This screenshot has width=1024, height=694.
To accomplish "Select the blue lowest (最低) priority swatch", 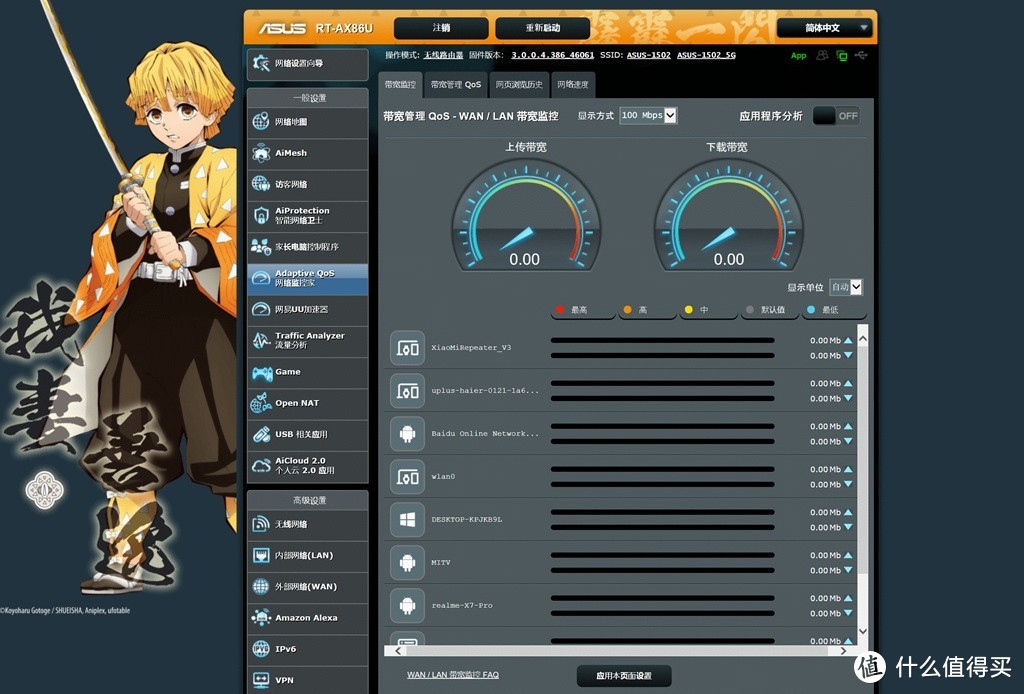I will click(x=810, y=309).
